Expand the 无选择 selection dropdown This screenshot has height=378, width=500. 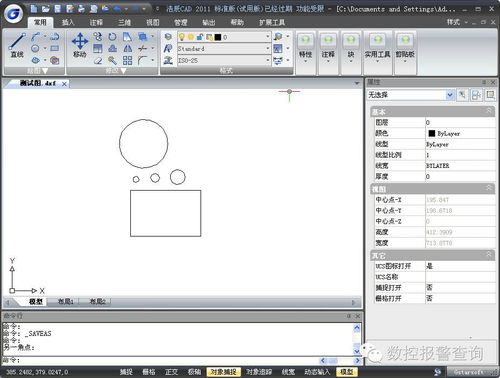(410, 95)
